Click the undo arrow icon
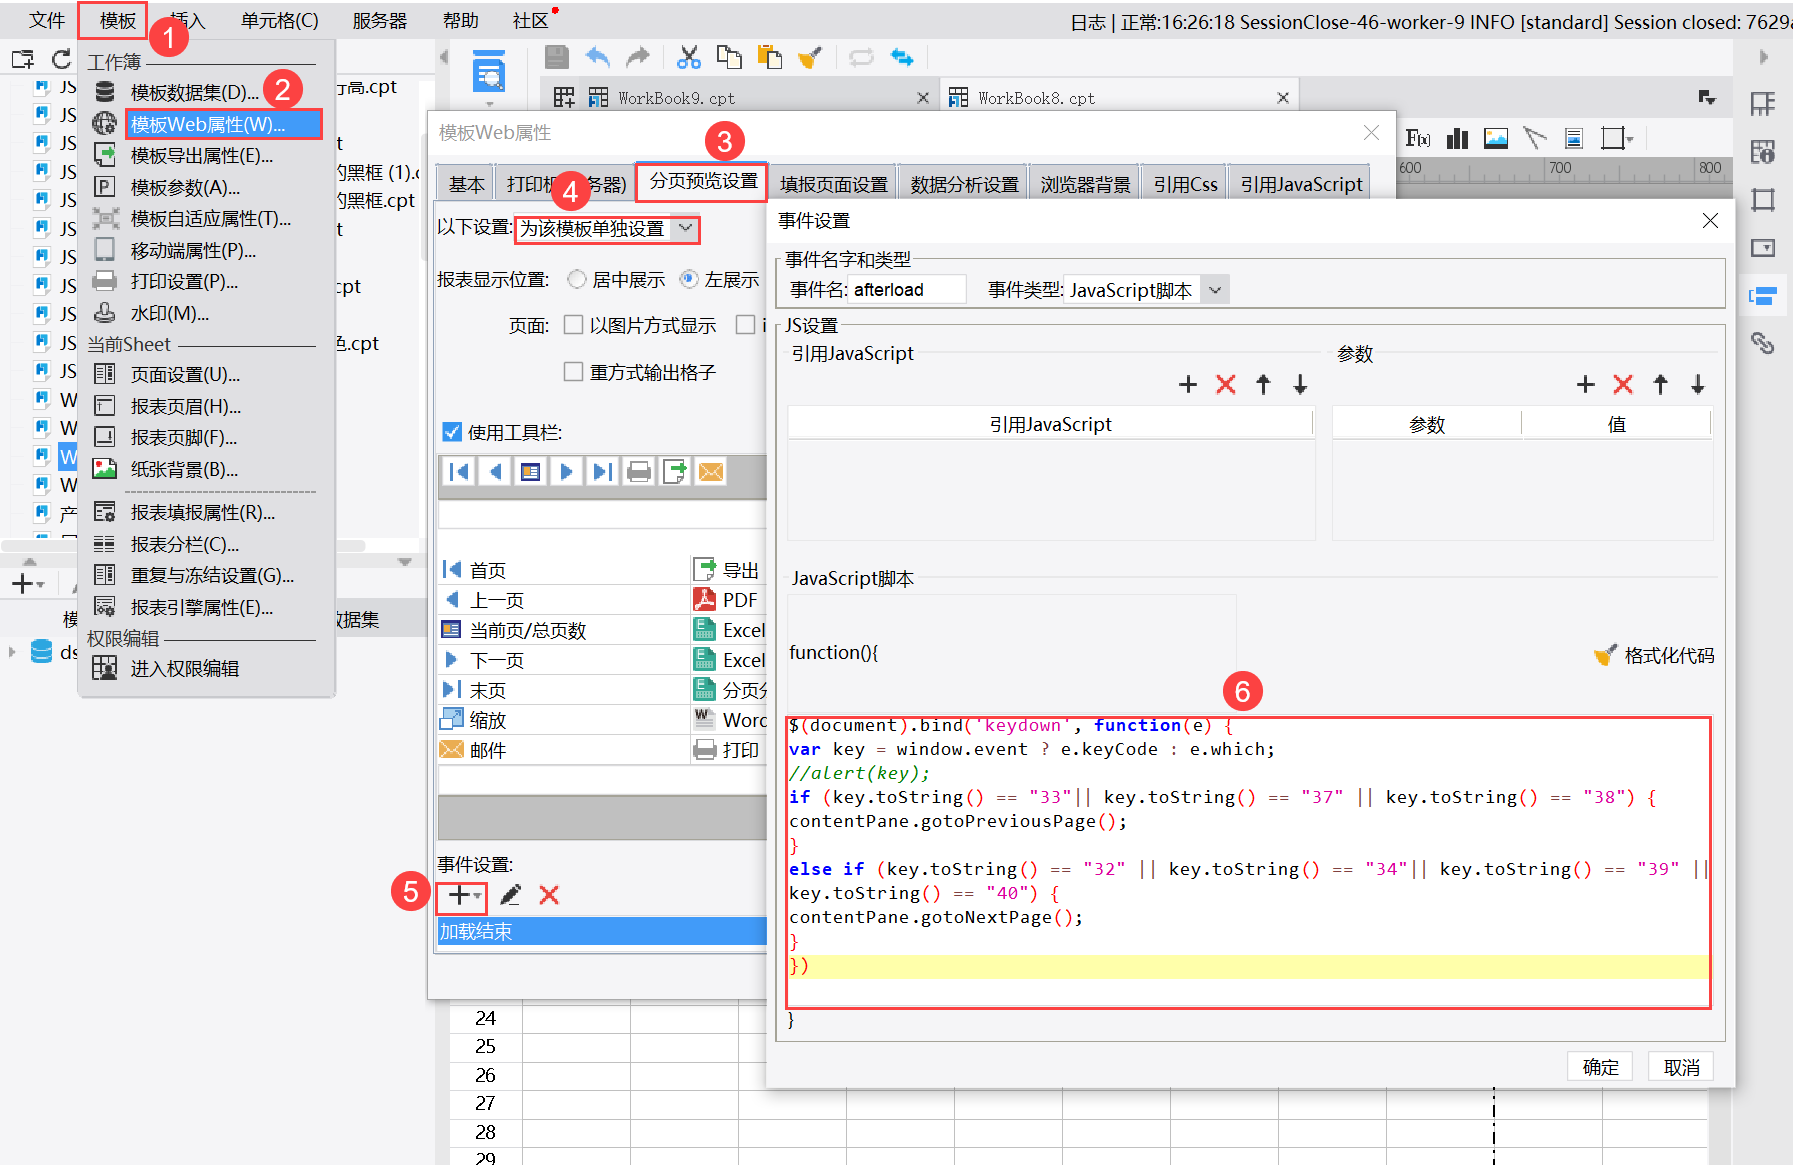 click(597, 58)
